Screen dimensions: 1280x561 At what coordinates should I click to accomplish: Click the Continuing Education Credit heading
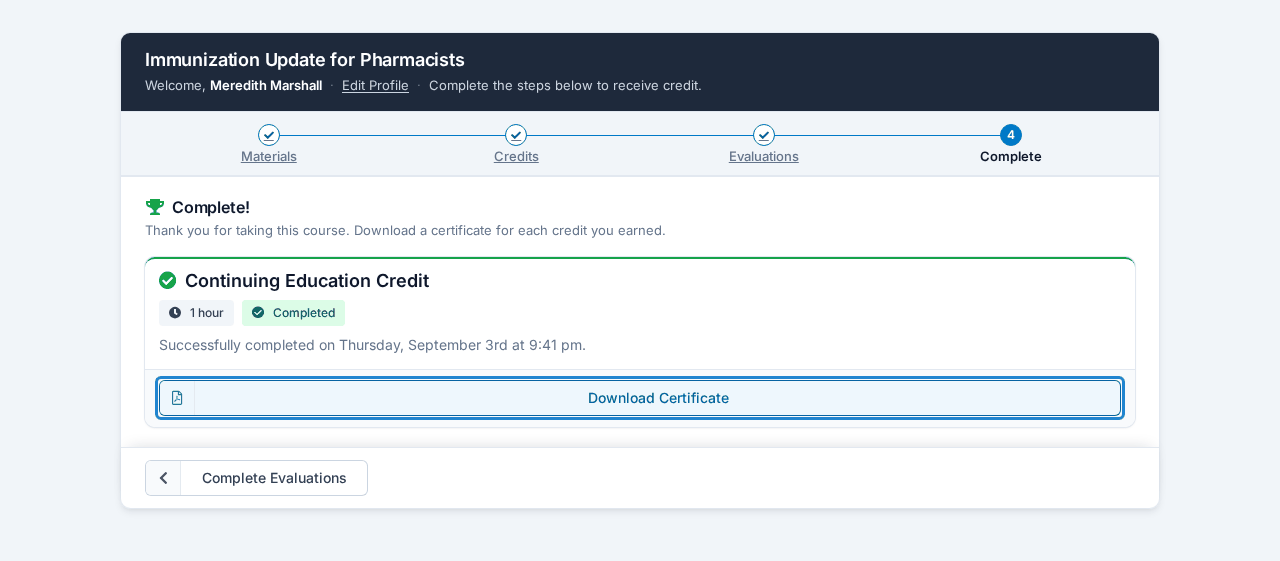[307, 281]
